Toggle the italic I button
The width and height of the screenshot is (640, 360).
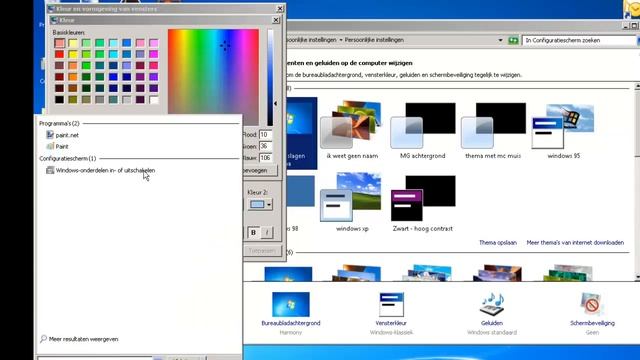[x=267, y=232]
